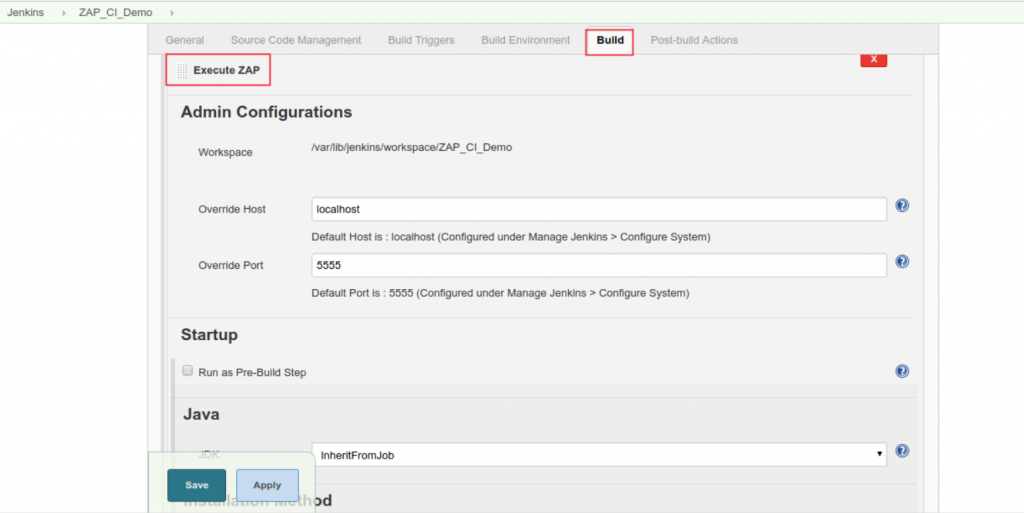Click into the Override Port field
The width and height of the screenshot is (1024, 513).
599,265
